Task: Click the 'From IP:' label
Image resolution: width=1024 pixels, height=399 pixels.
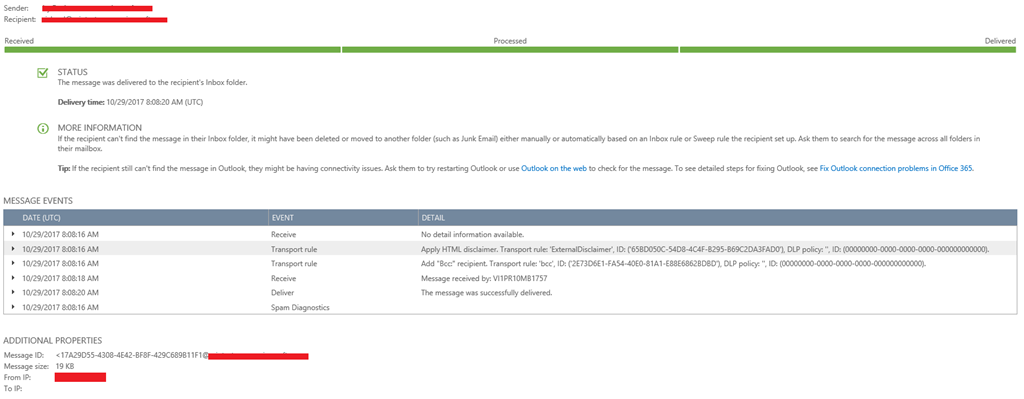Action: [17, 377]
